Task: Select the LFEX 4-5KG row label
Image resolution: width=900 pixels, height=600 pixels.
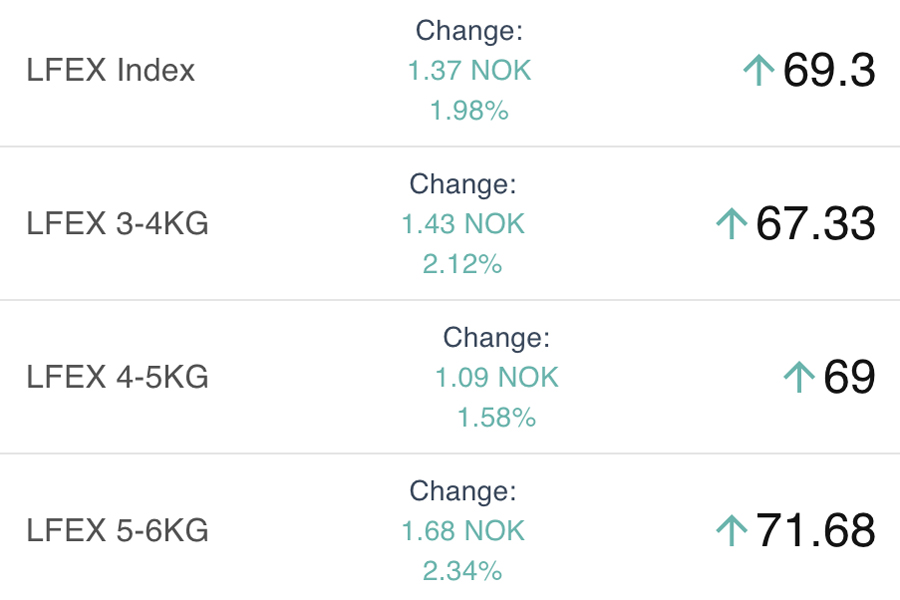Action: (118, 377)
